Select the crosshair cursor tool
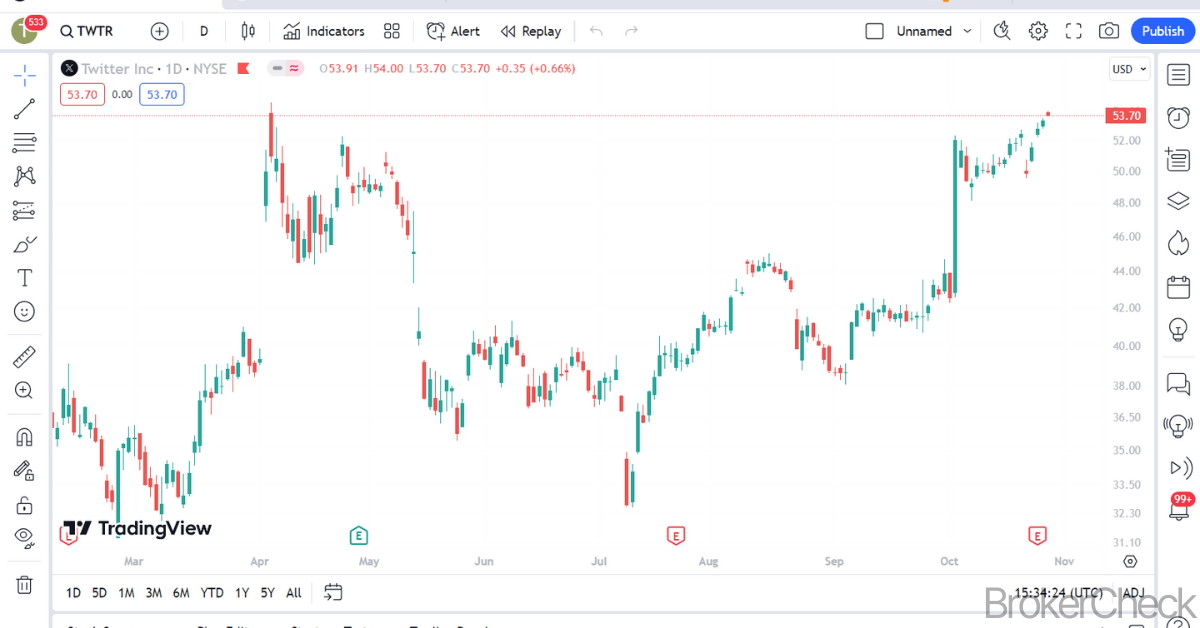The image size is (1200, 628). pos(25,75)
